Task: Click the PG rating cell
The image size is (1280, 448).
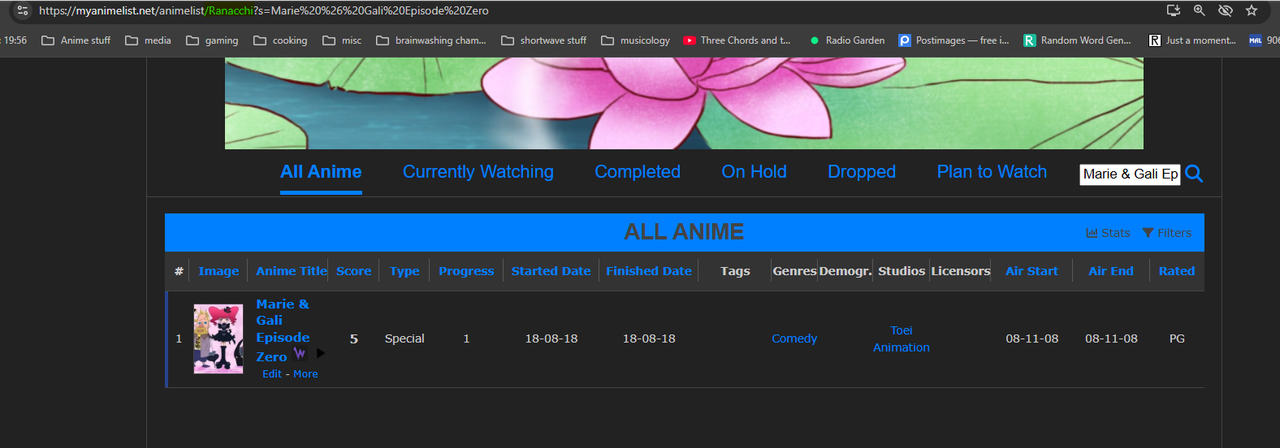Action: pyautogui.click(x=1177, y=339)
